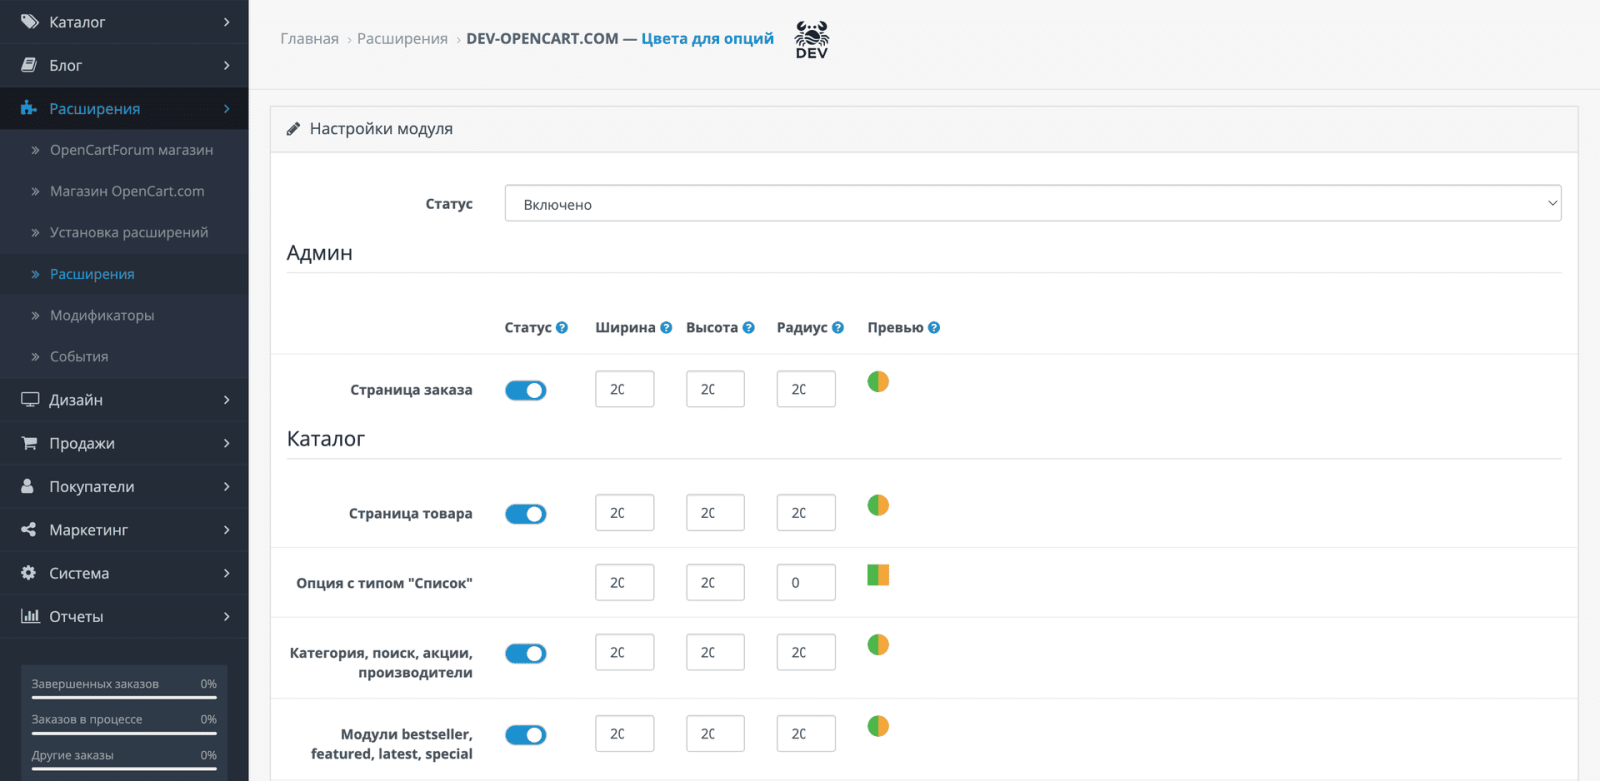Screen dimensions: 1600x782
Task: Click Радиус field for Опция с типом Список
Action: coord(806,582)
